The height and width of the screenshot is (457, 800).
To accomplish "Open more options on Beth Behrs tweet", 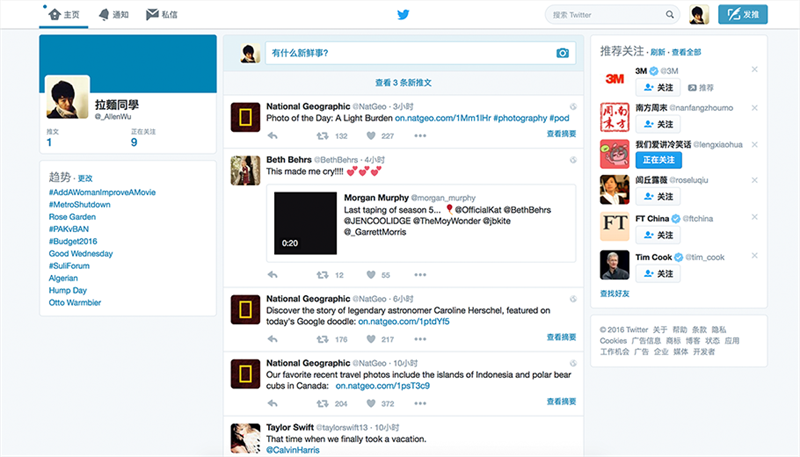I will click(x=420, y=275).
